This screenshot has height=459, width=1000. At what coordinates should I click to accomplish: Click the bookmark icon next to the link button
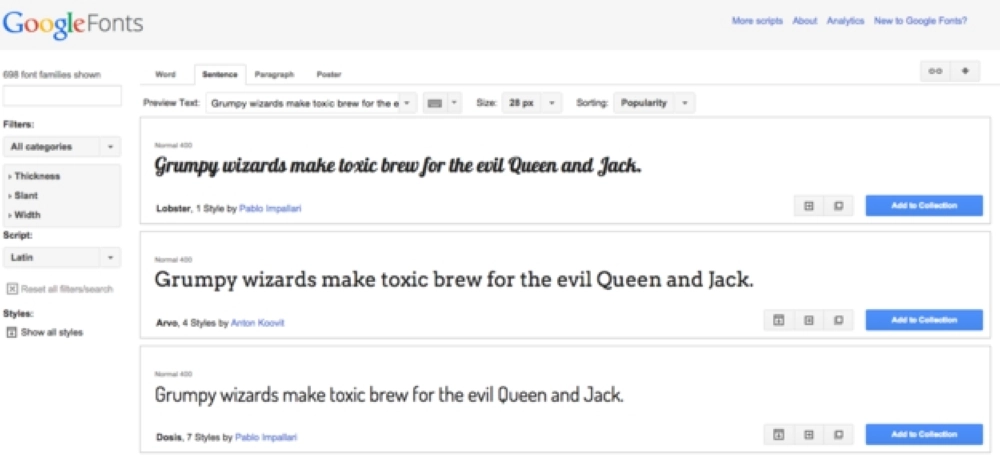point(965,71)
